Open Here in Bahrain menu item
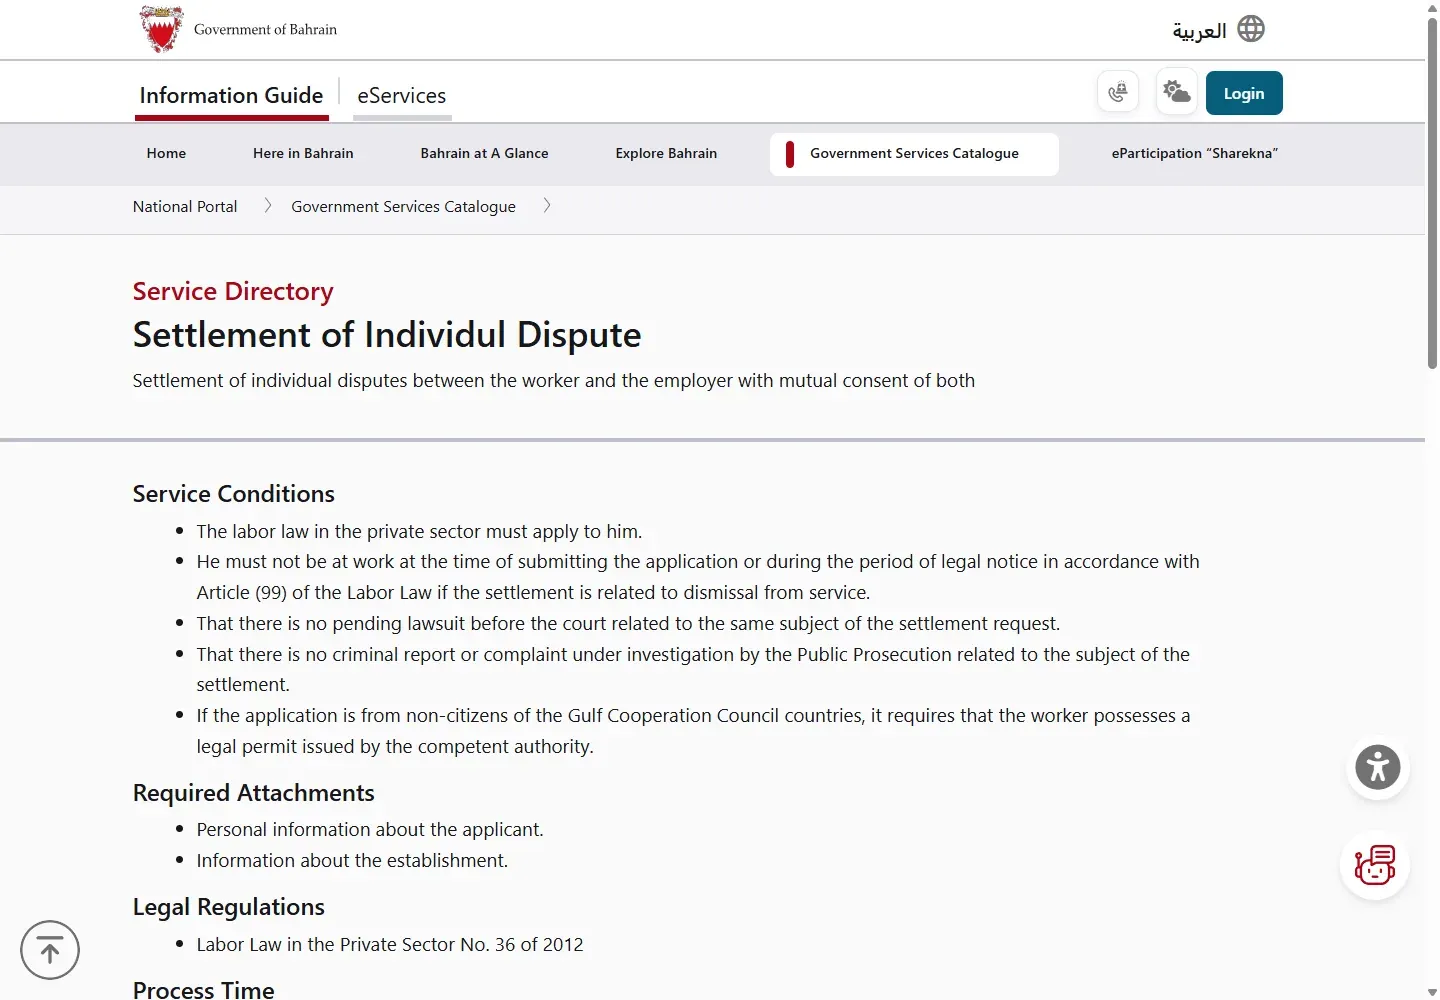Screen dimensions: 1440x1000 [303, 153]
